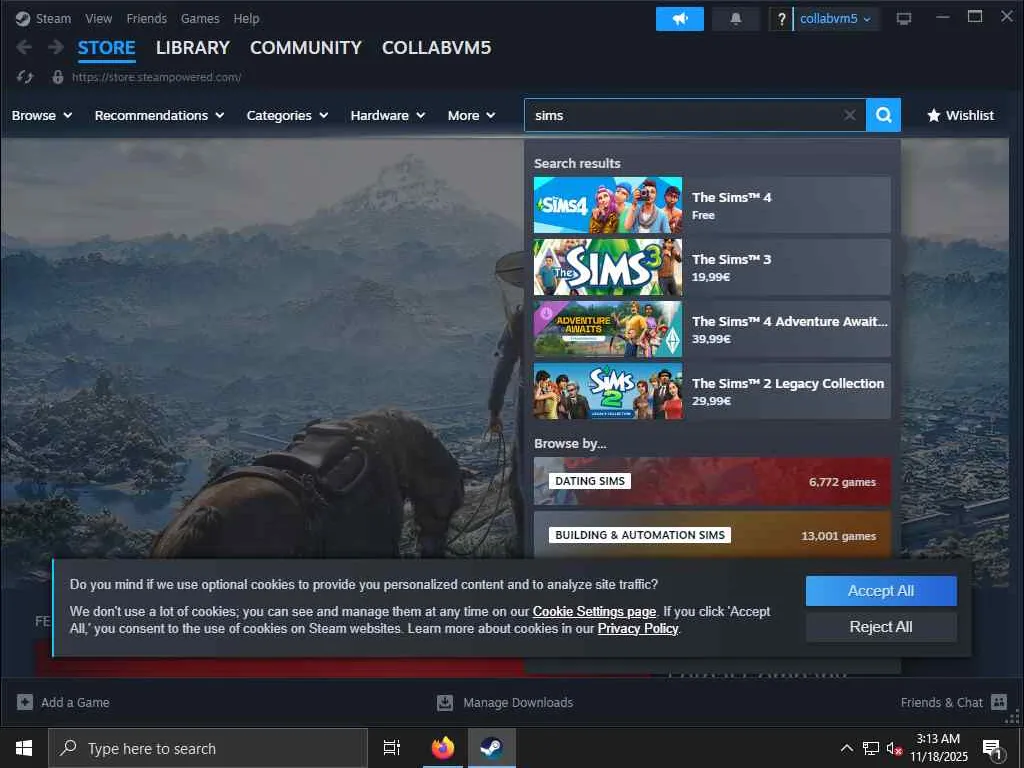This screenshot has height=768, width=1024.
Task: Clear the search box with the X
Action: (x=849, y=115)
